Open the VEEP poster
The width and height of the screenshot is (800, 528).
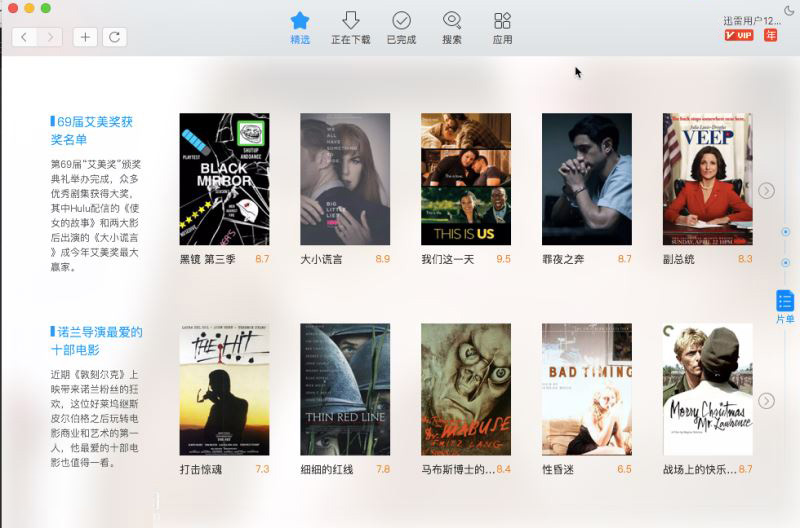coord(708,179)
